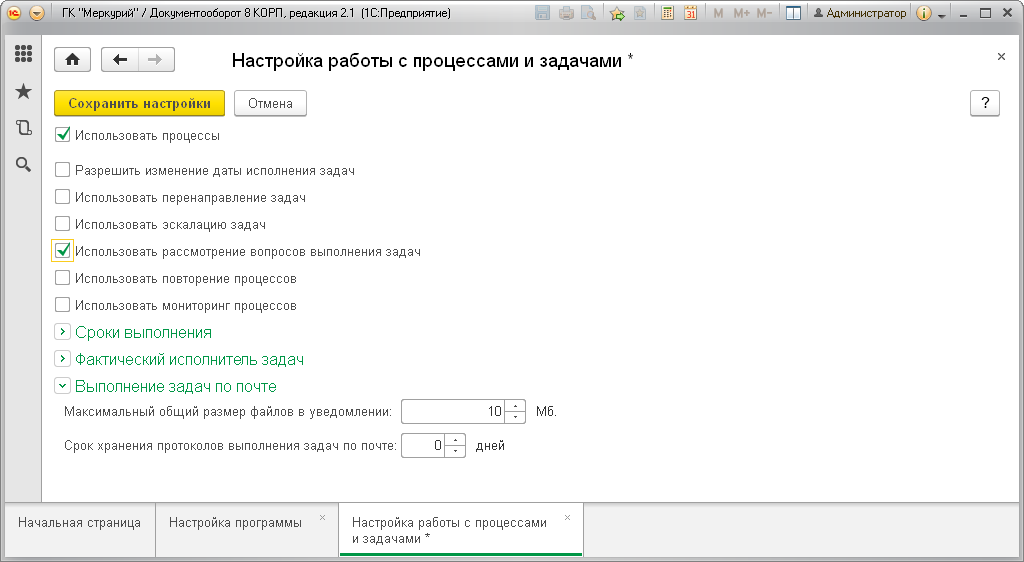Navigate forward with right arrow
The image size is (1024, 562).
click(x=155, y=60)
